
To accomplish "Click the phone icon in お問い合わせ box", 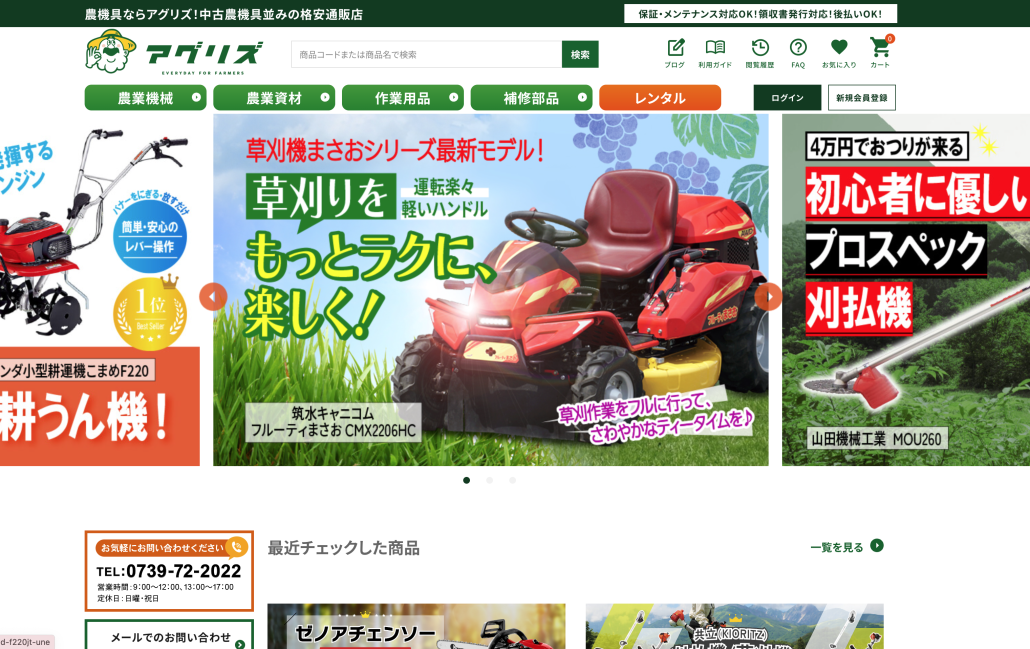I will point(236,547).
